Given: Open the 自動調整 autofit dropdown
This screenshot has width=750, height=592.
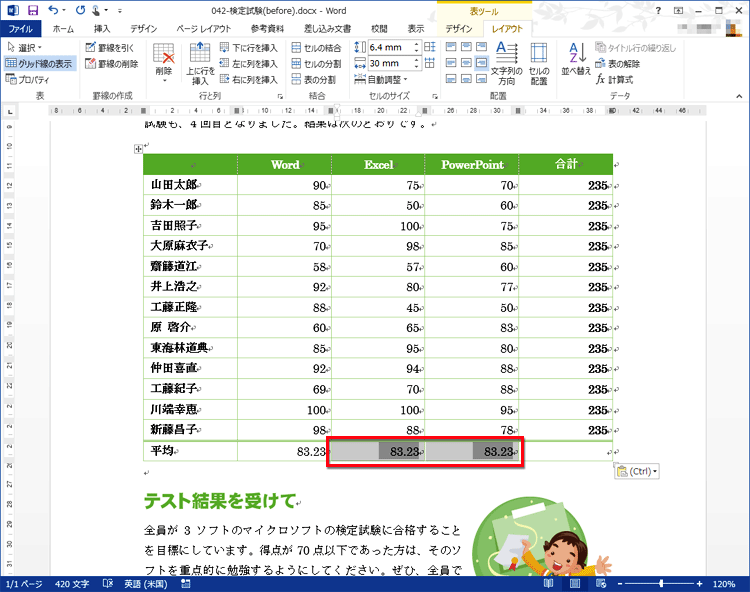Looking at the screenshot, I should tap(381, 79).
